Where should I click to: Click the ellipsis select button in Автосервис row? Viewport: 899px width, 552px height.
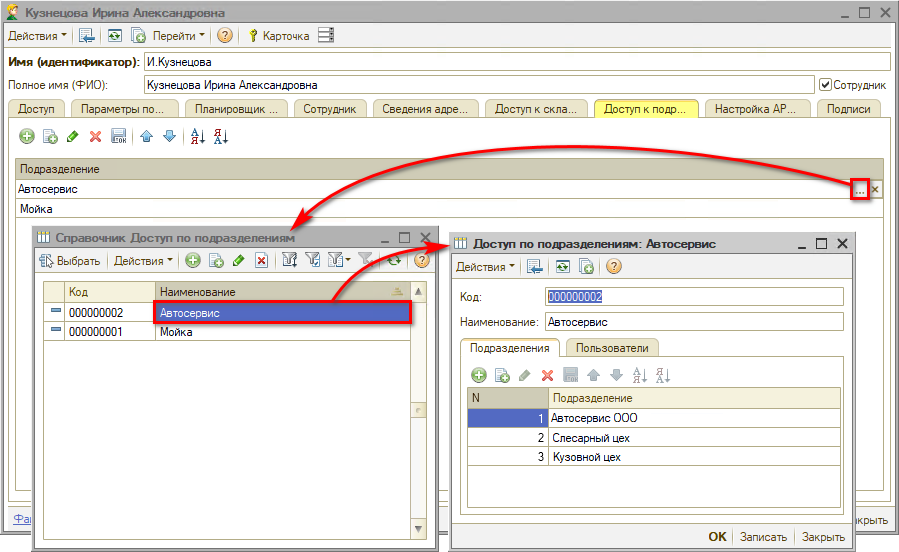point(860,189)
